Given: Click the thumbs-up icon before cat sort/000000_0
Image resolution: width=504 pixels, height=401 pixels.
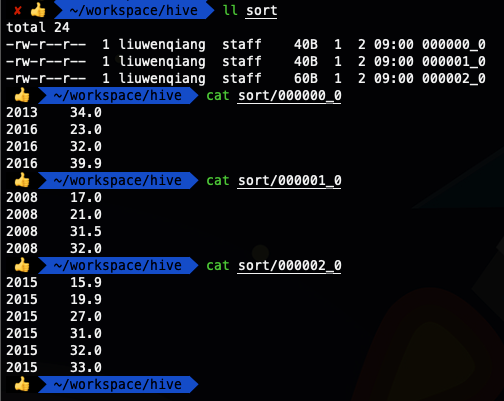Looking at the screenshot, I should [22, 95].
